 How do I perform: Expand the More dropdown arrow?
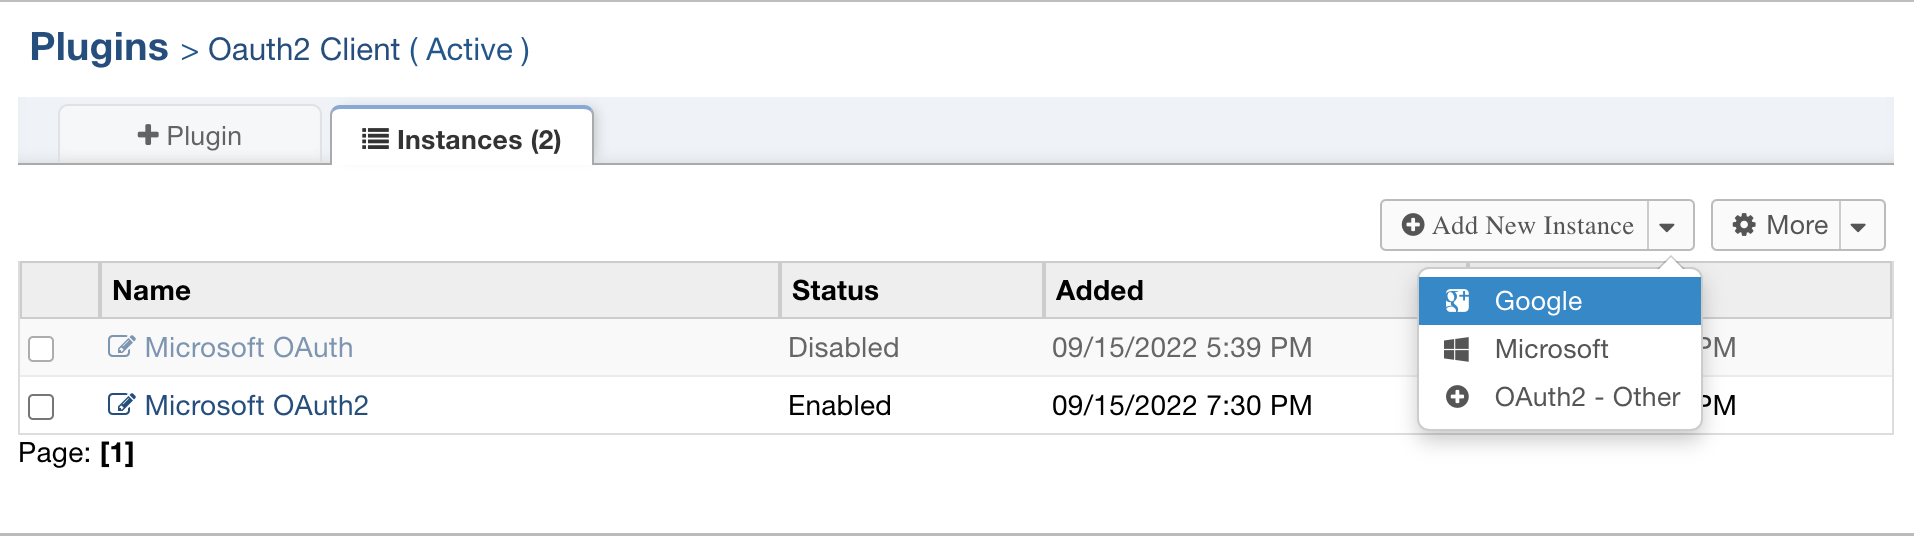1860,225
